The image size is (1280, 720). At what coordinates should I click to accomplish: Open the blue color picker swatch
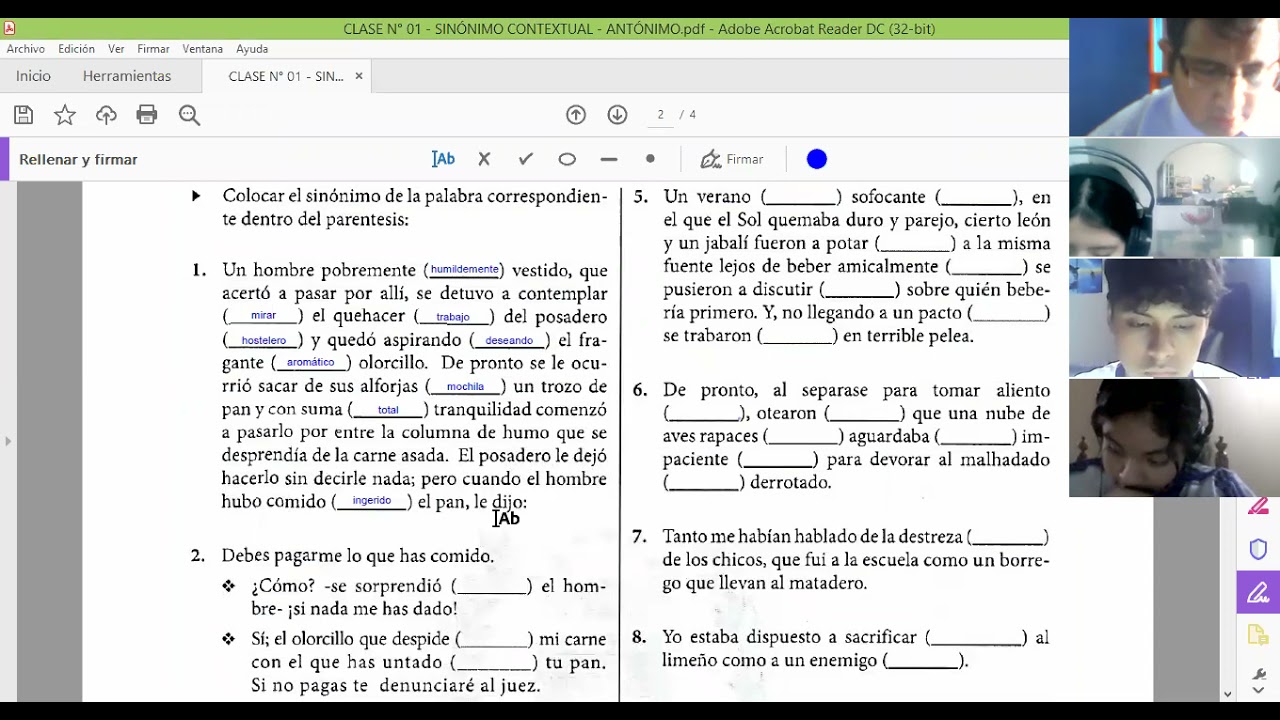817,159
